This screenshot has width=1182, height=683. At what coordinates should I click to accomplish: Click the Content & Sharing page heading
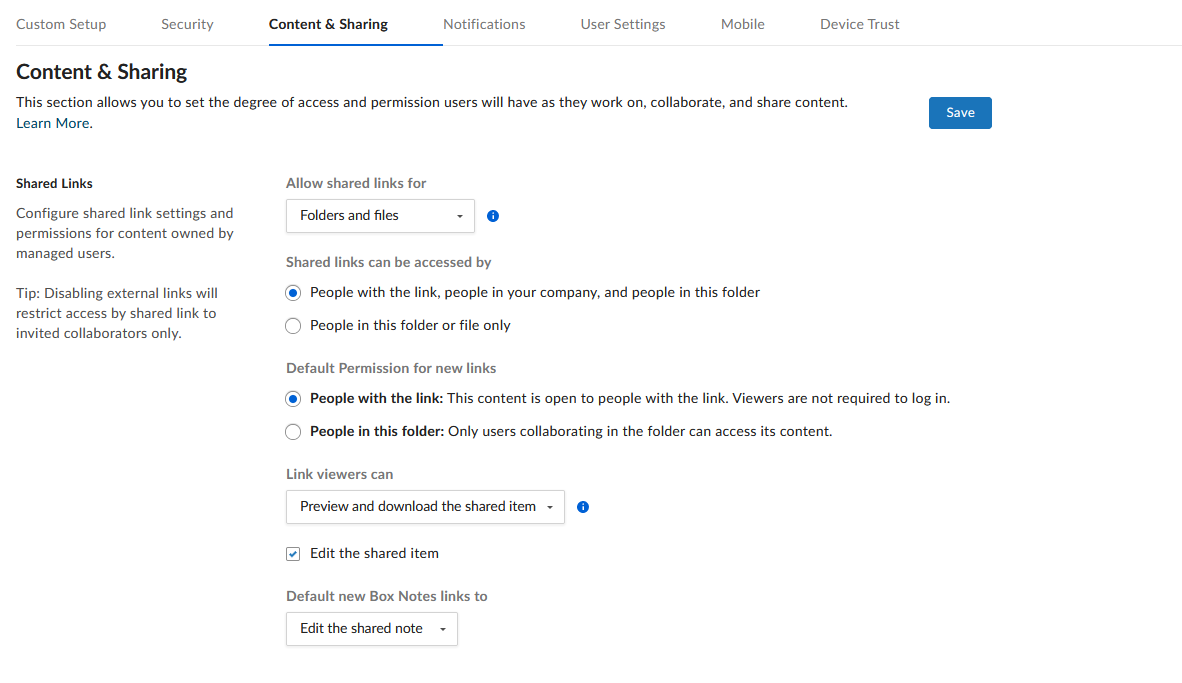102,72
